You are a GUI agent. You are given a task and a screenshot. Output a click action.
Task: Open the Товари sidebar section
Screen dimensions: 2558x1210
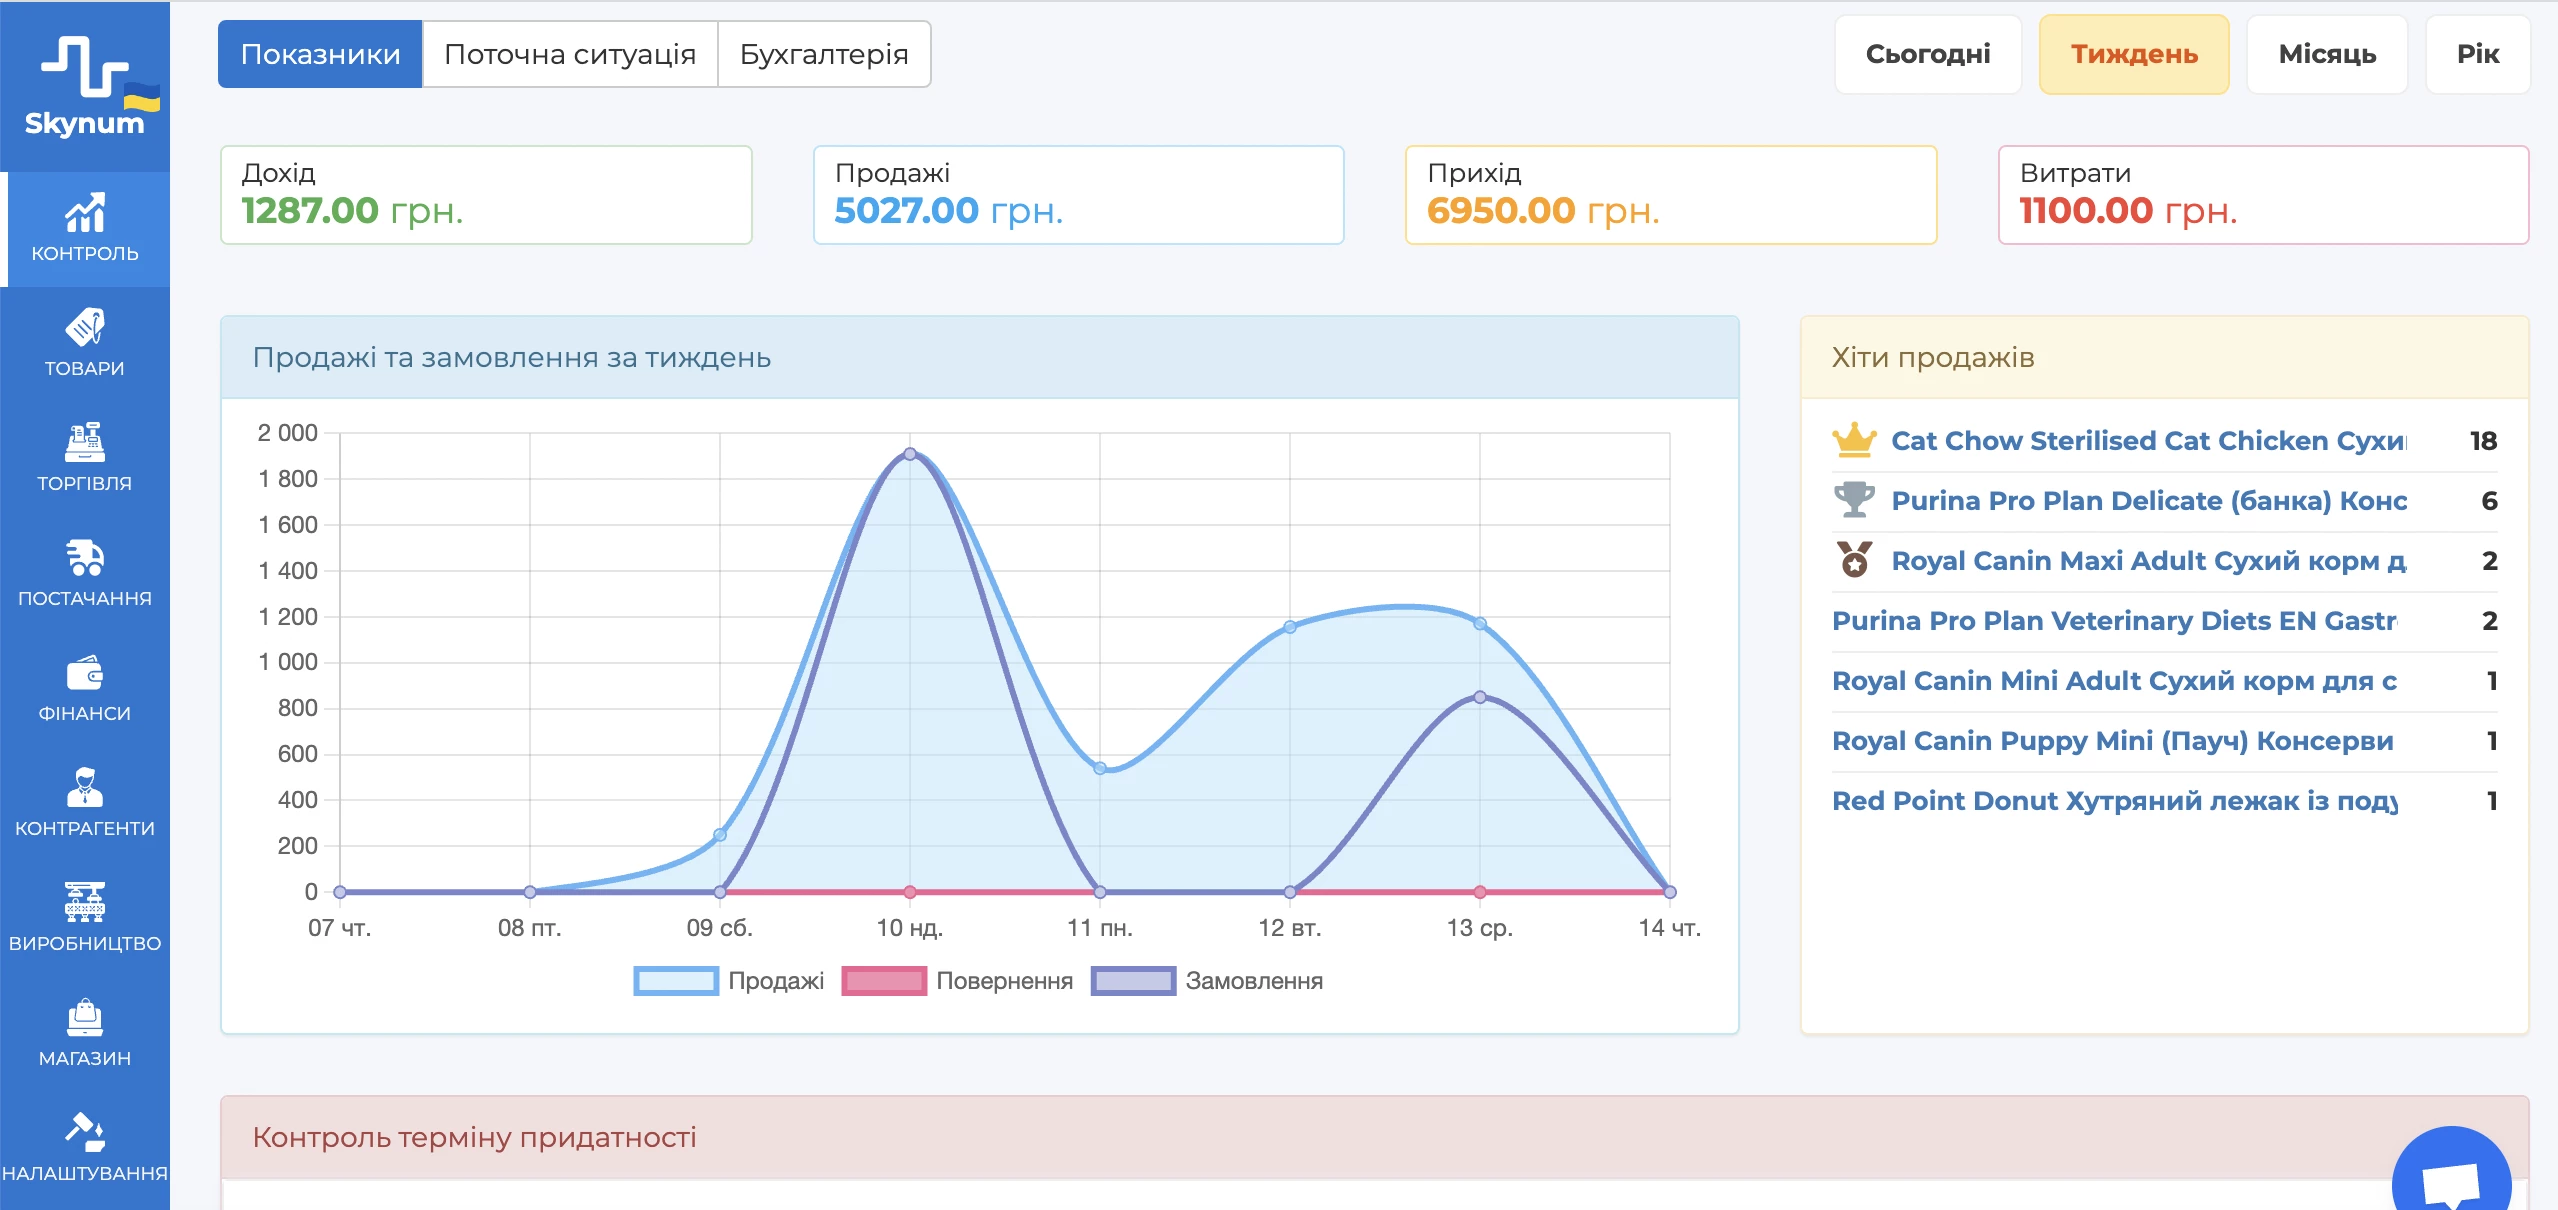[85, 344]
